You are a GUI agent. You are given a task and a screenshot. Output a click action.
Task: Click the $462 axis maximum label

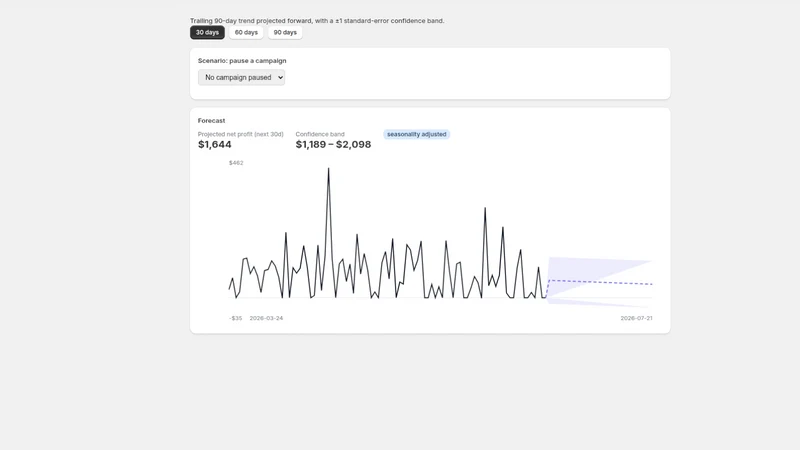pyautogui.click(x=236, y=163)
